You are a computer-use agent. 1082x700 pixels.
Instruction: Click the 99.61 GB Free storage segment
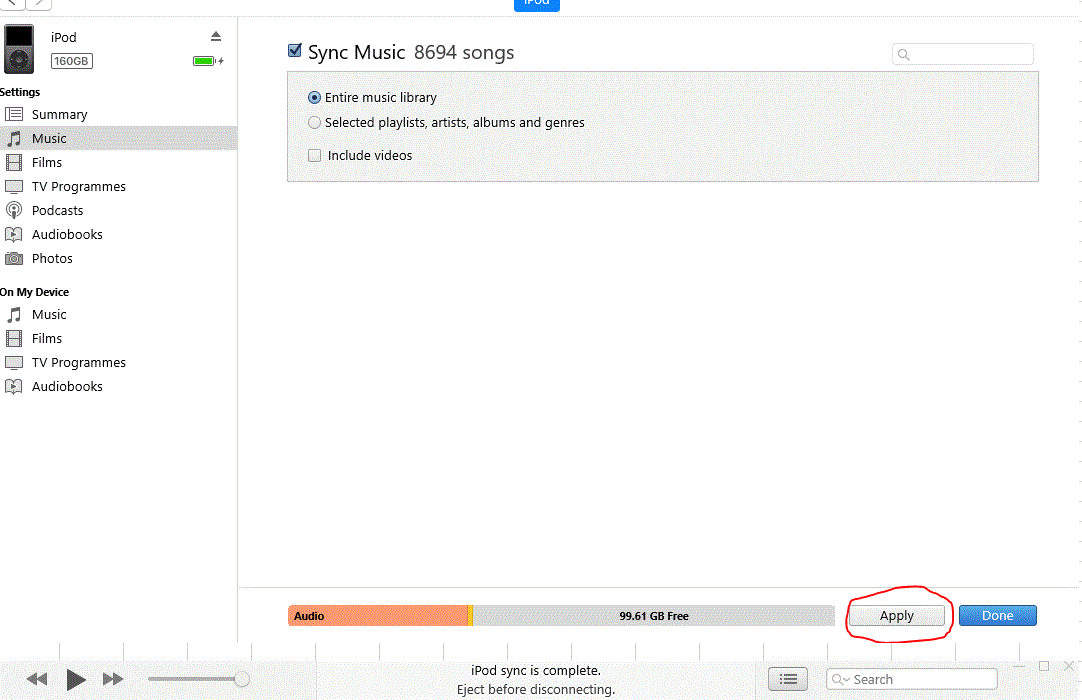pos(653,616)
